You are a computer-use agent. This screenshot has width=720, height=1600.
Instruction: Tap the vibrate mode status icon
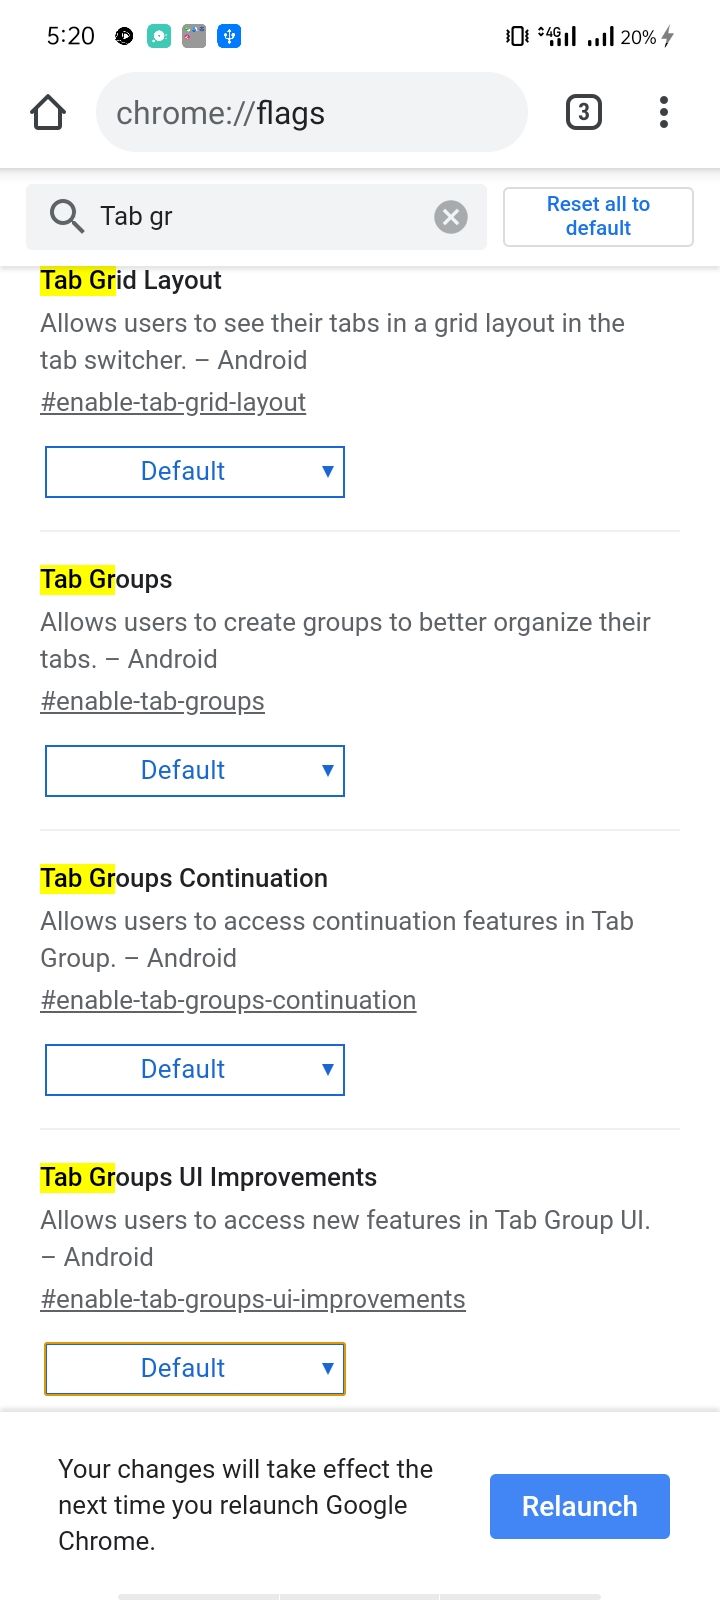coord(517,37)
